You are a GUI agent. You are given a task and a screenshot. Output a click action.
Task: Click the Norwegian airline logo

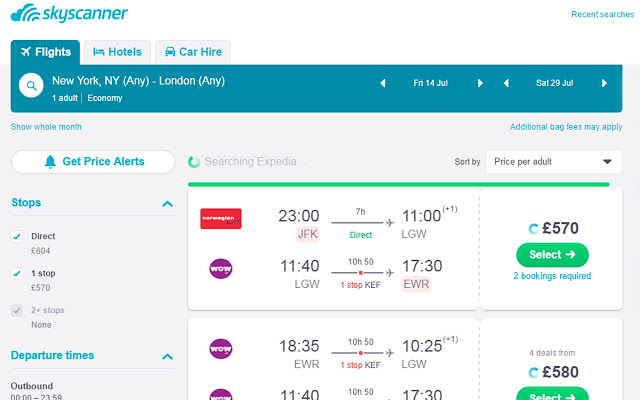point(221,219)
